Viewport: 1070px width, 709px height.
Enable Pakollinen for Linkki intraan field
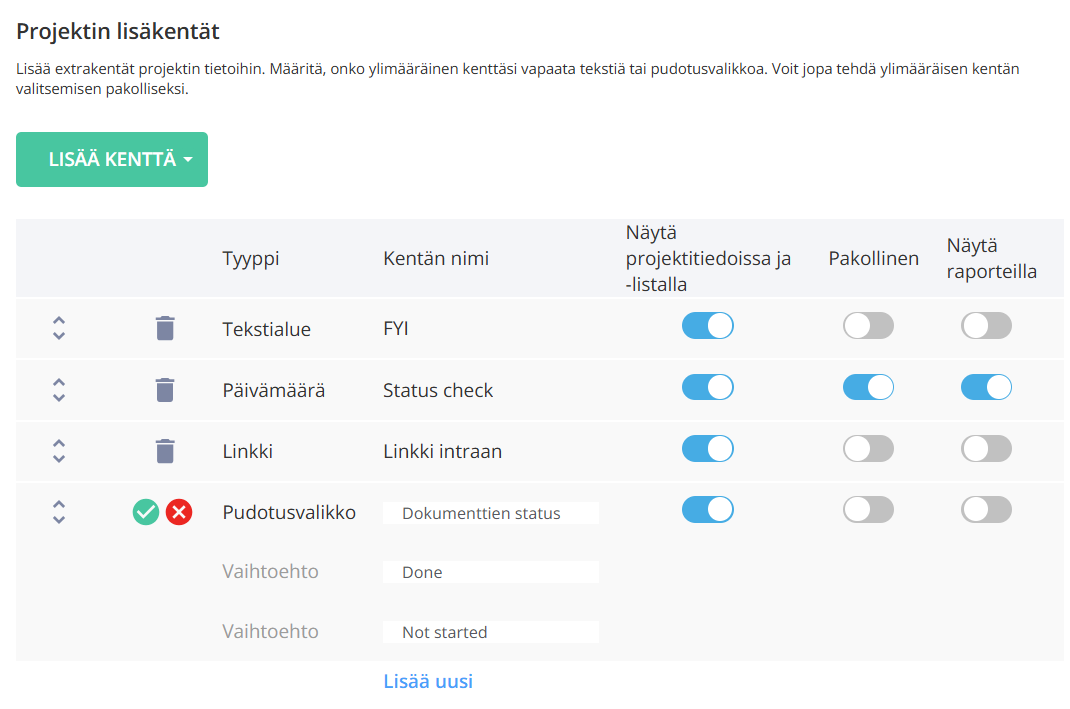point(868,448)
